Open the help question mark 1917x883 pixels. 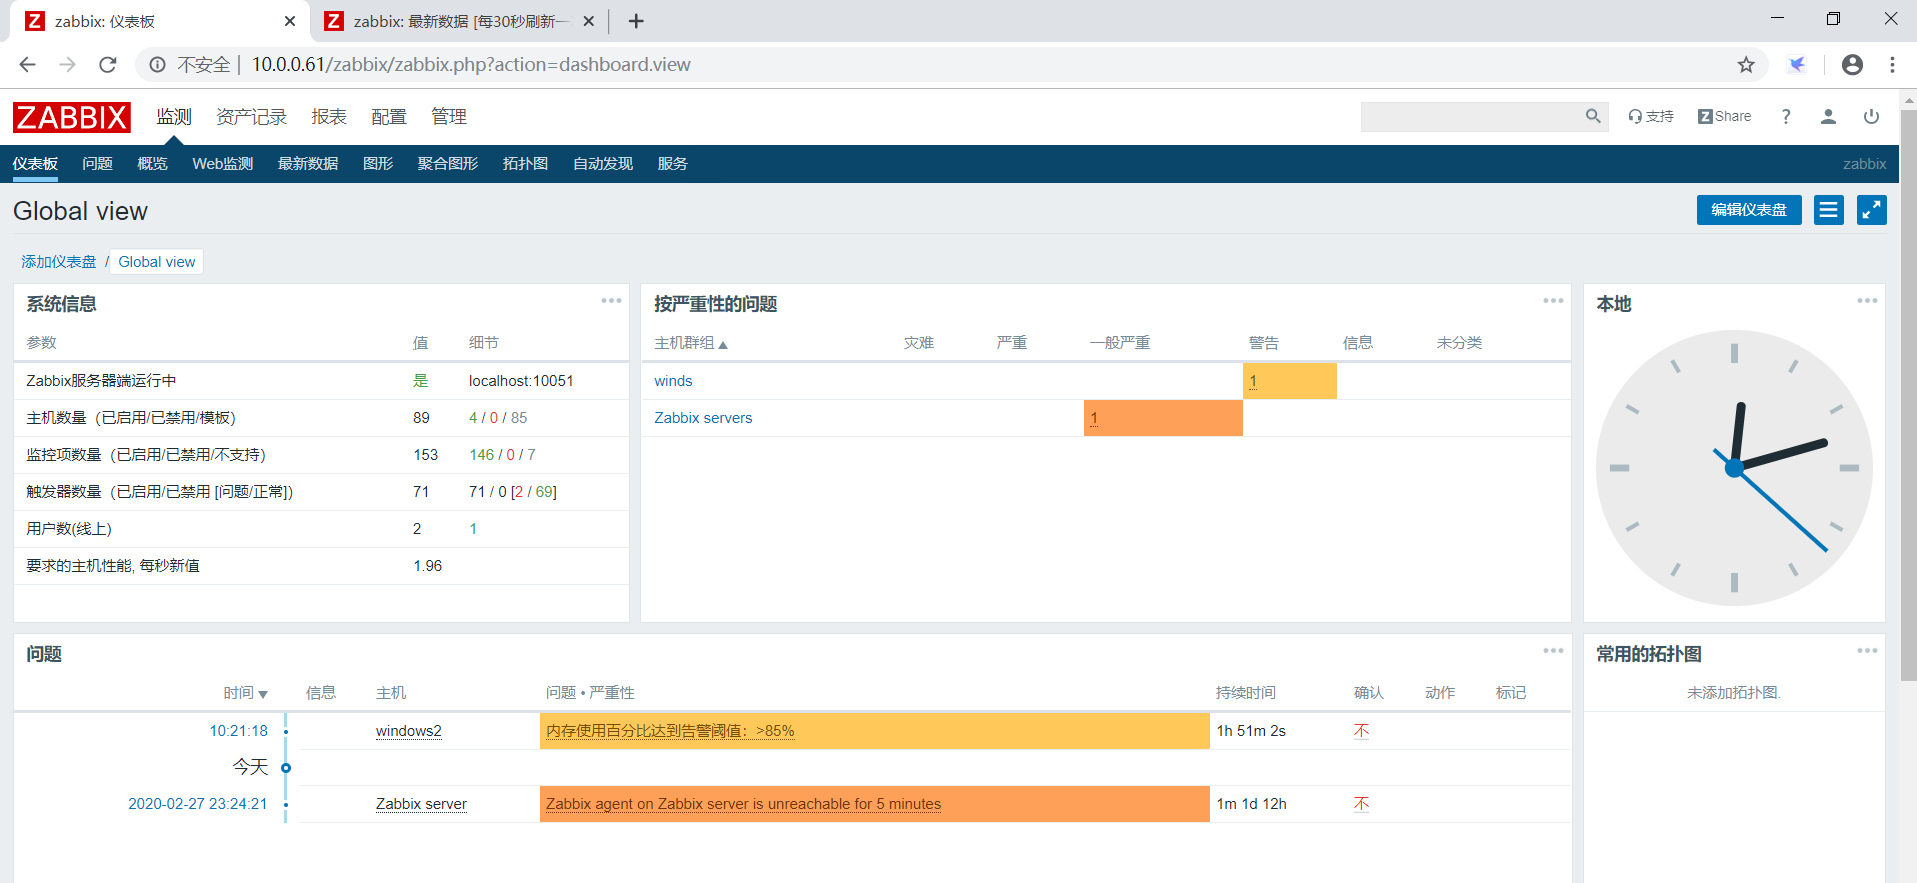[1786, 116]
